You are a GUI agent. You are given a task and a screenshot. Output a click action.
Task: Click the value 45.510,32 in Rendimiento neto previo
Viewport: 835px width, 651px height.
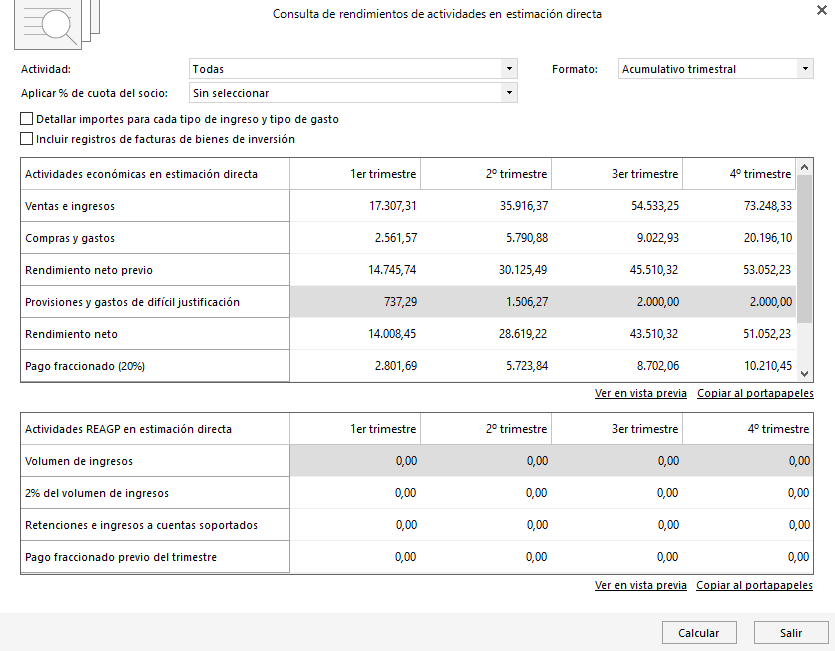654,270
